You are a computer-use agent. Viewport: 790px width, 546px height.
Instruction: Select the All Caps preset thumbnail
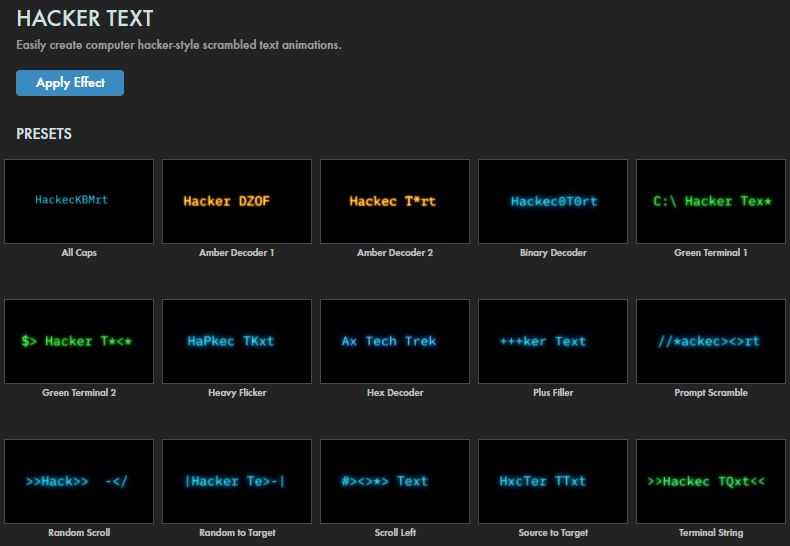coord(79,201)
